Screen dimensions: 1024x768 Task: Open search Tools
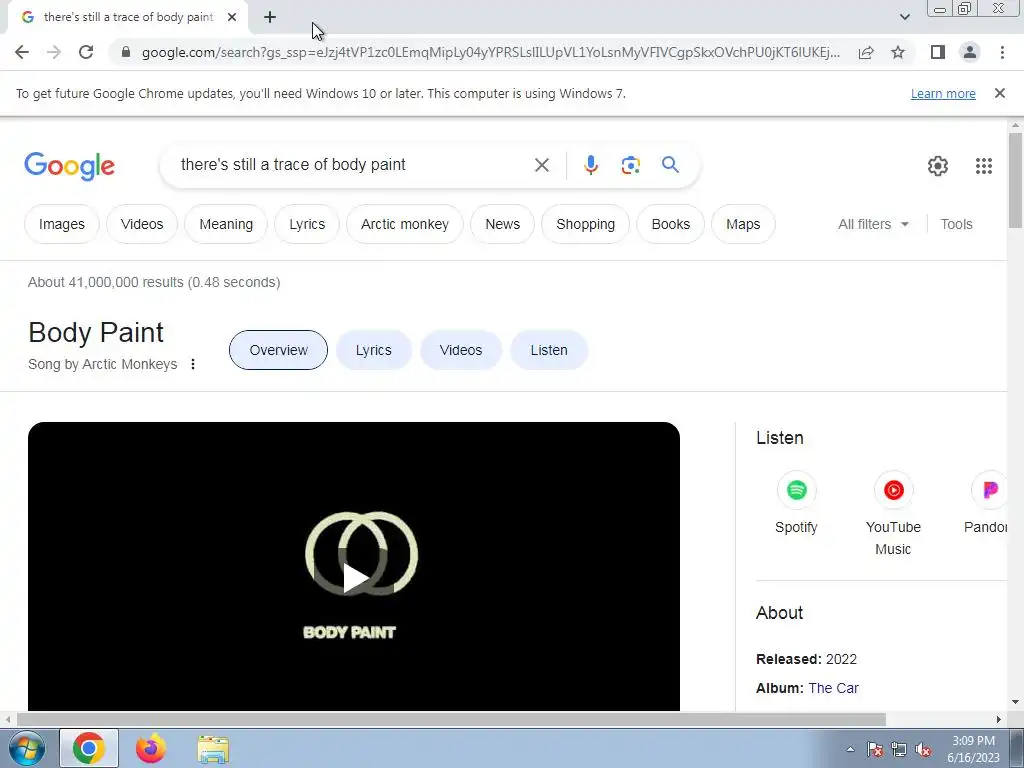click(956, 224)
